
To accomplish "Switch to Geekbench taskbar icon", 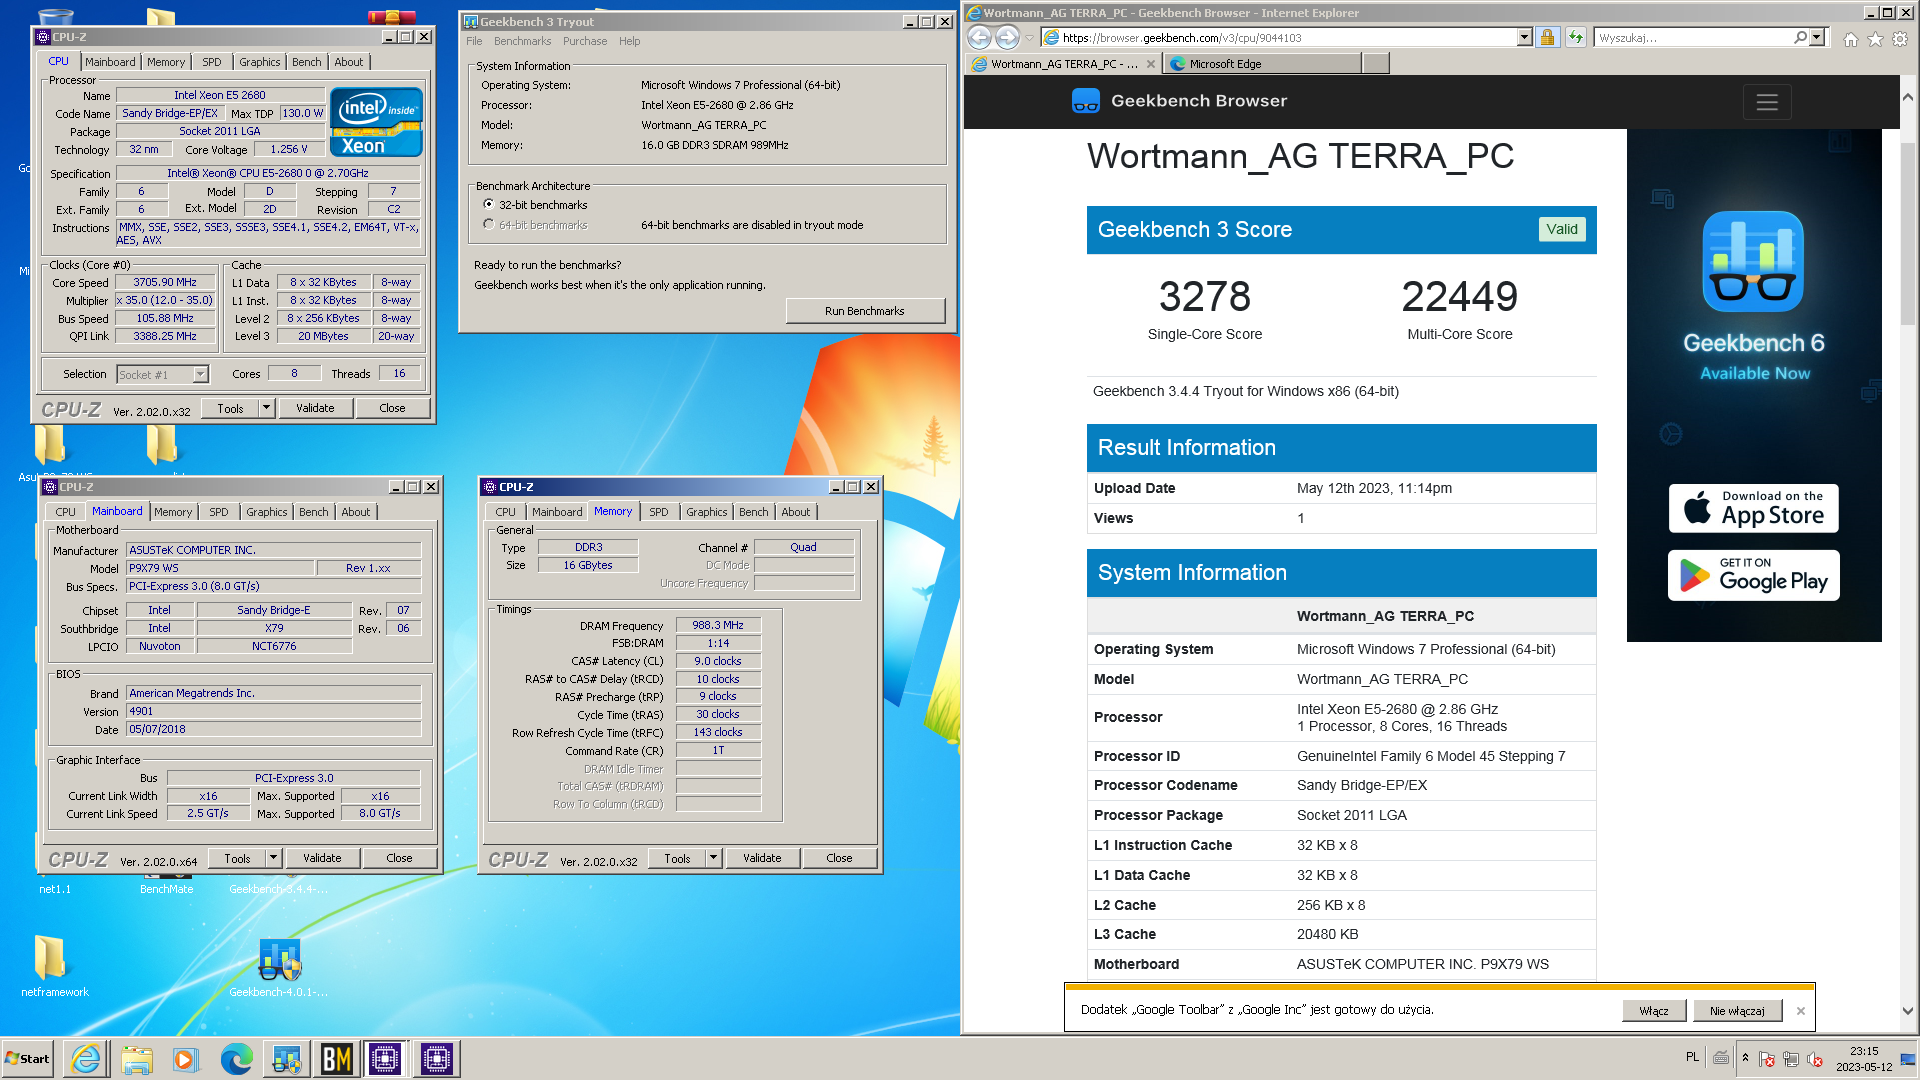I will pyautogui.click(x=286, y=1059).
